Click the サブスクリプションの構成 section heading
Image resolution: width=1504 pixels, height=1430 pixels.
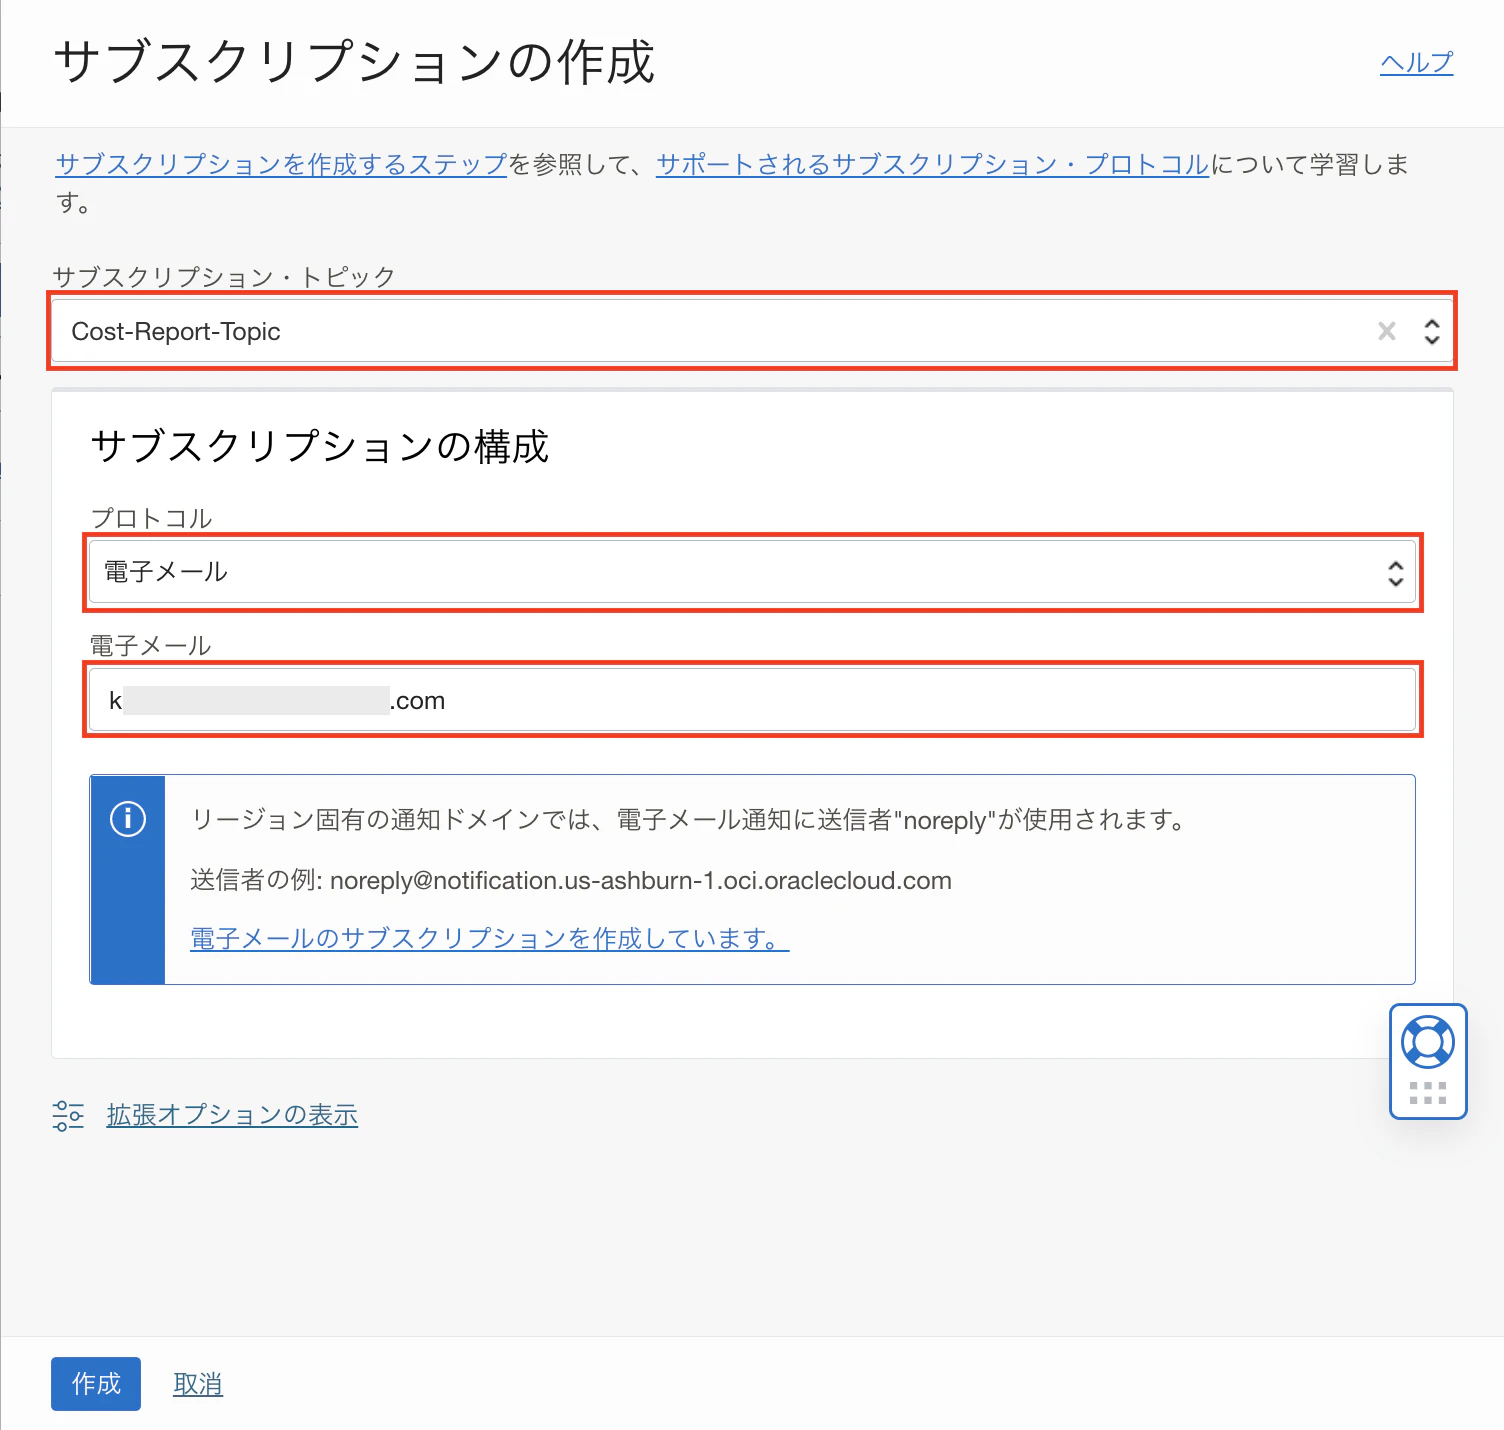pyautogui.click(x=320, y=446)
